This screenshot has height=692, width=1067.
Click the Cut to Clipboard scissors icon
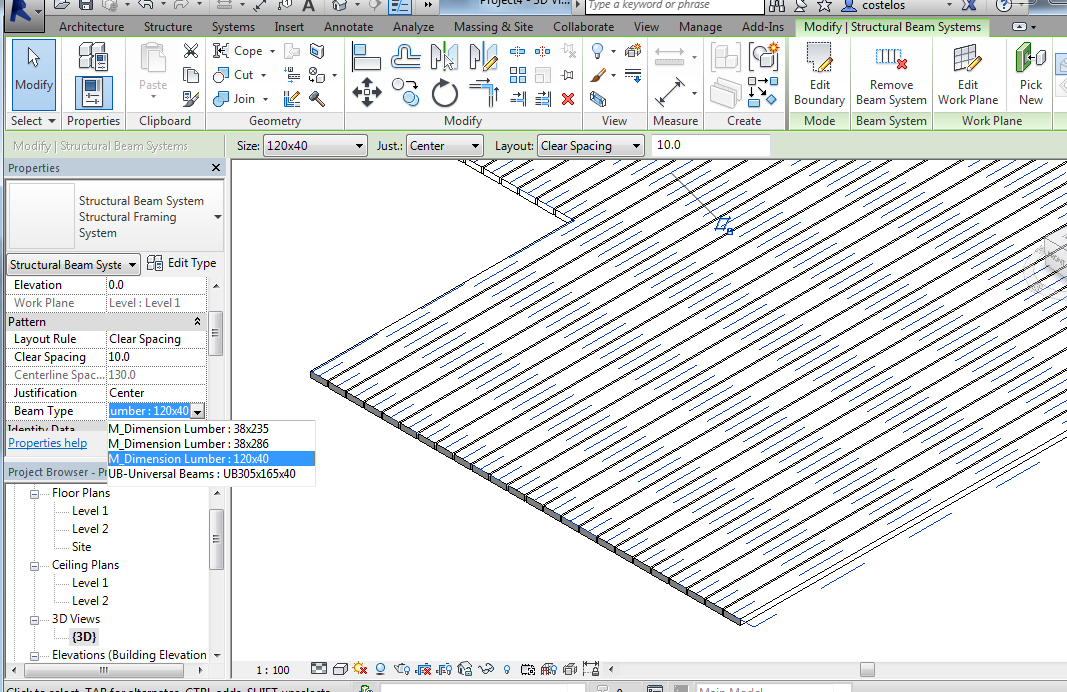(x=191, y=51)
